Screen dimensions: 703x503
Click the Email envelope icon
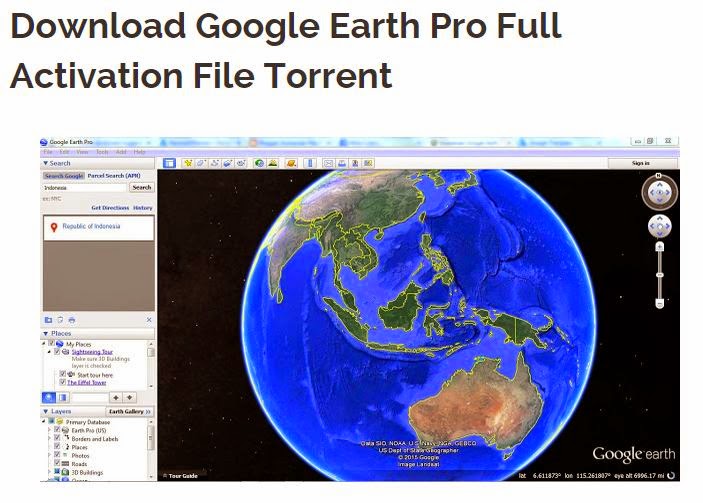click(329, 163)
